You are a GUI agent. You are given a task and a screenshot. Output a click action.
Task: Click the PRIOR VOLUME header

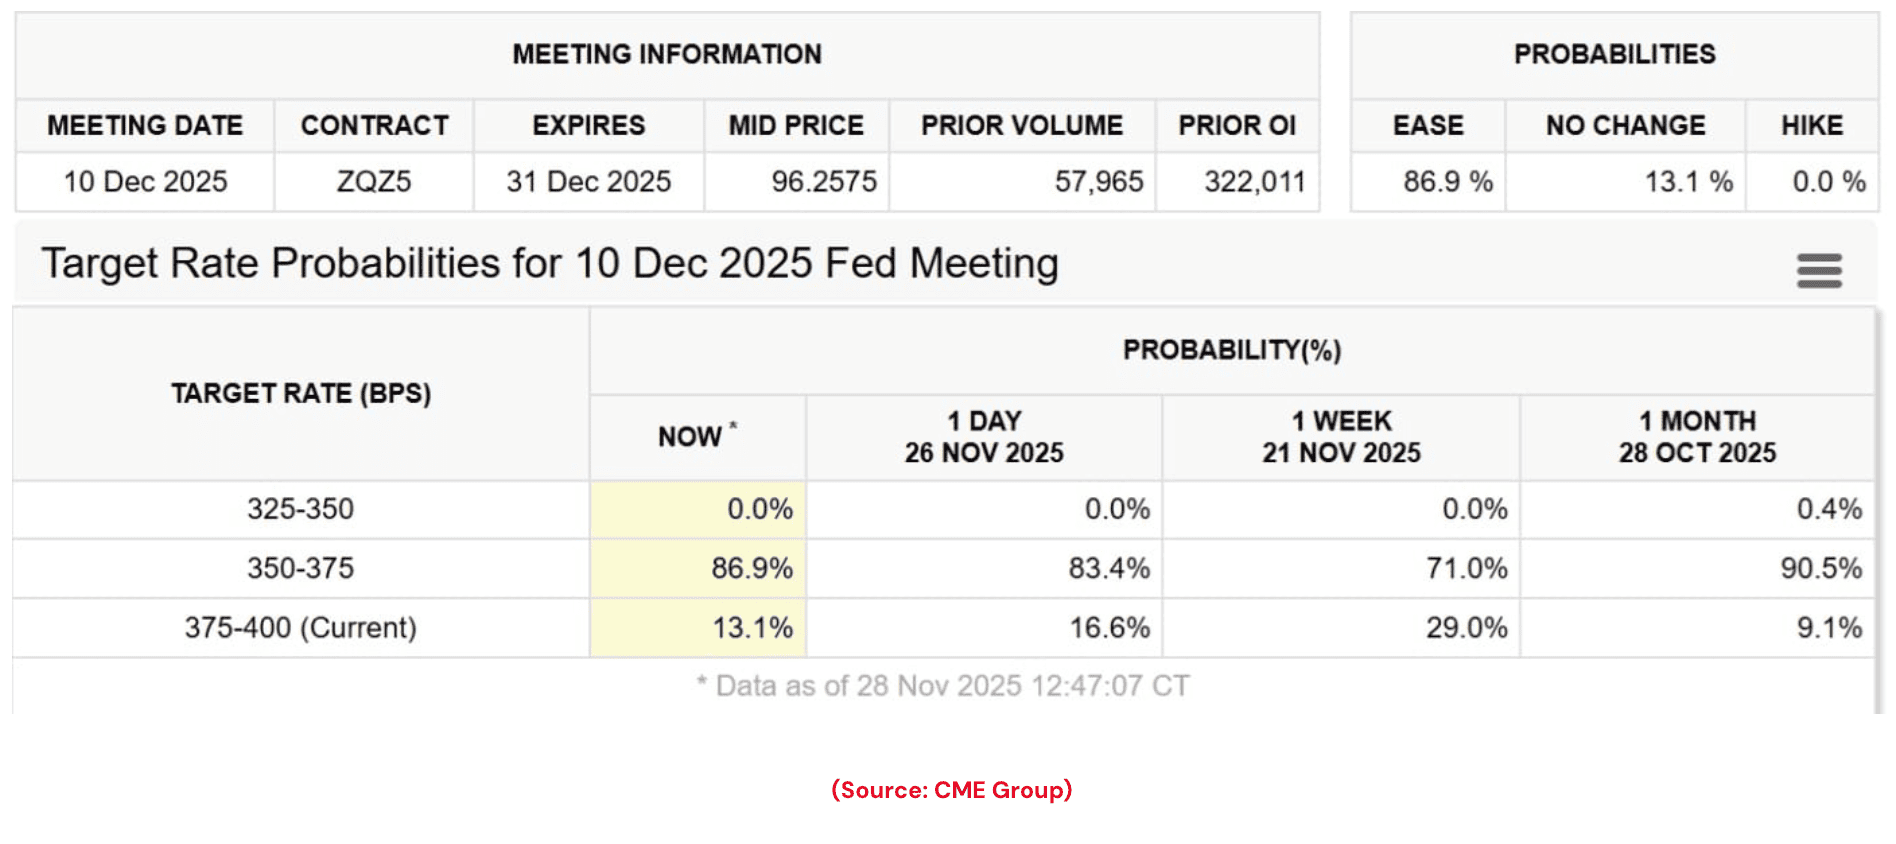click(1021, 125)
